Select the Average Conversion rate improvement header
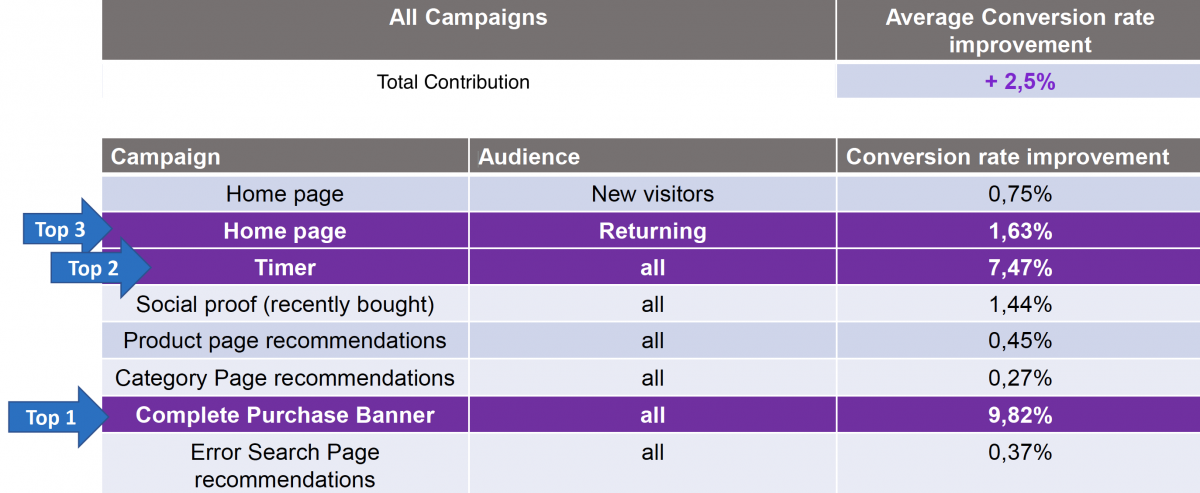This screenshot has width=1200, height=493. 1019,31
